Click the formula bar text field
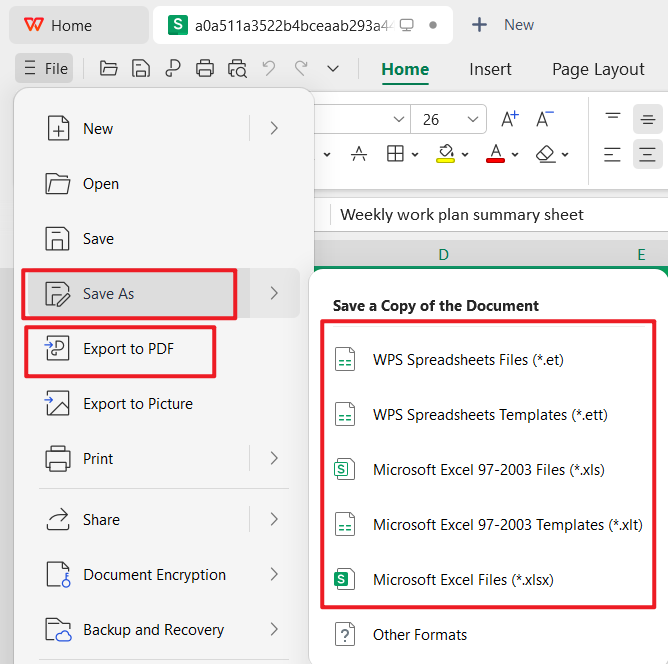The image size is (668, 664). pos(499,215)
